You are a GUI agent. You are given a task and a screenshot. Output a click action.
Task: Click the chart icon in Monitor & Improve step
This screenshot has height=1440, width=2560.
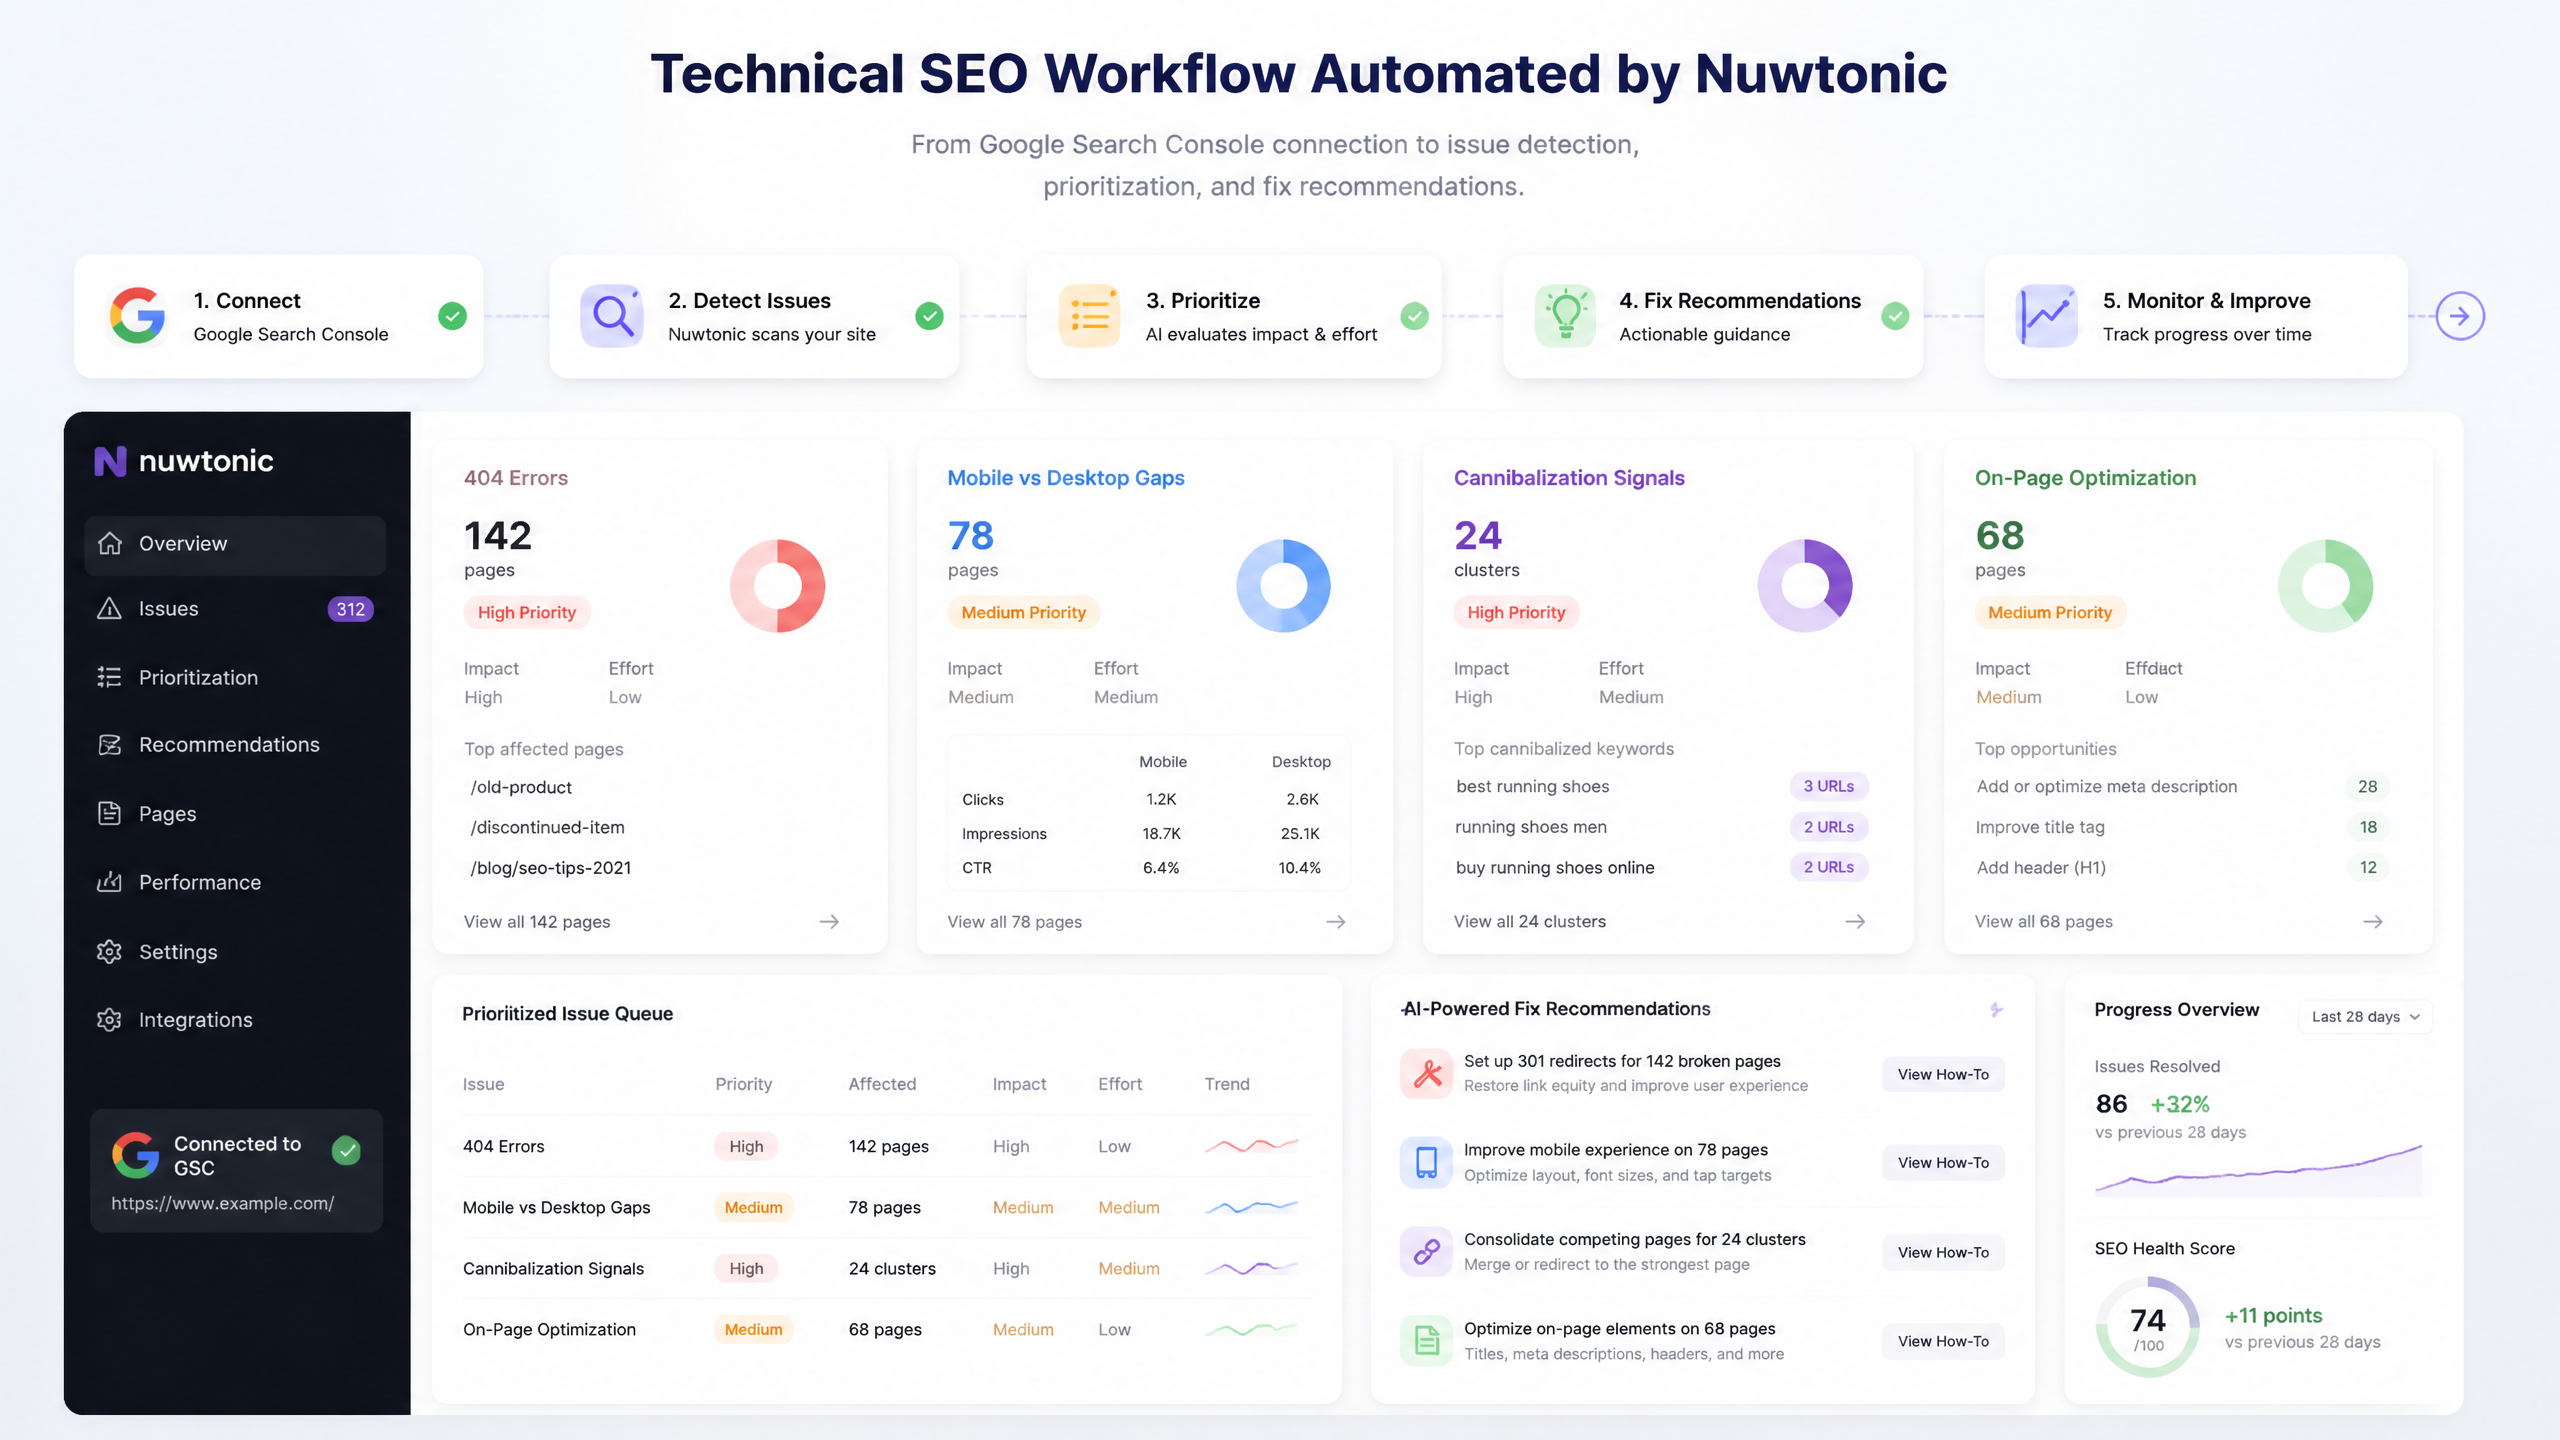click(x=2047, y=316)
